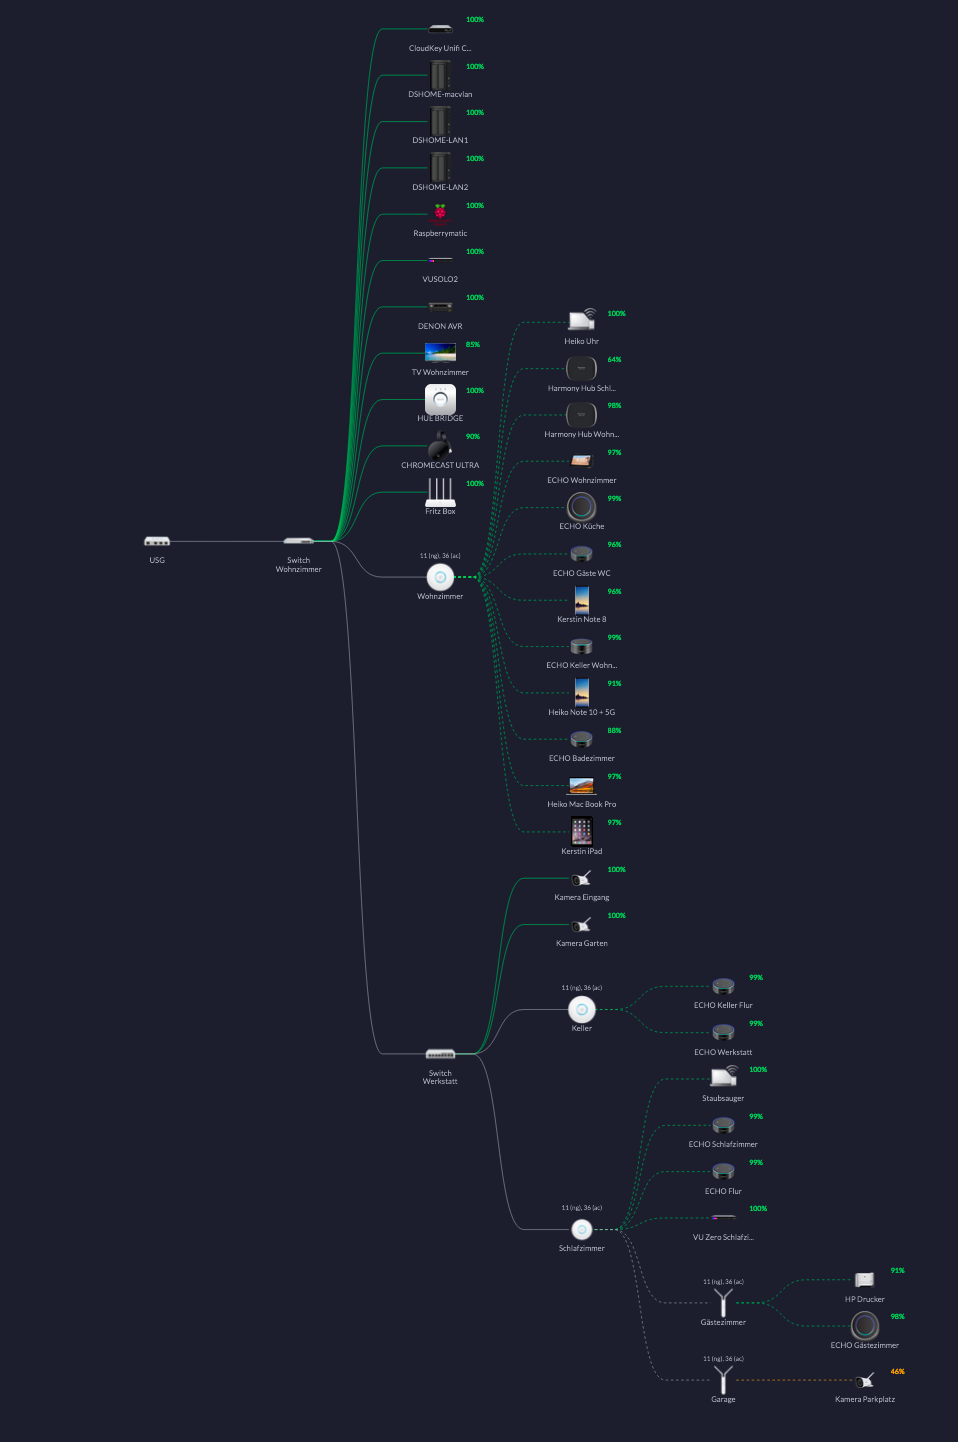Click the 64% signal value
The width and height of the screenshot is (958, 1442).
[x=614, y=360]
